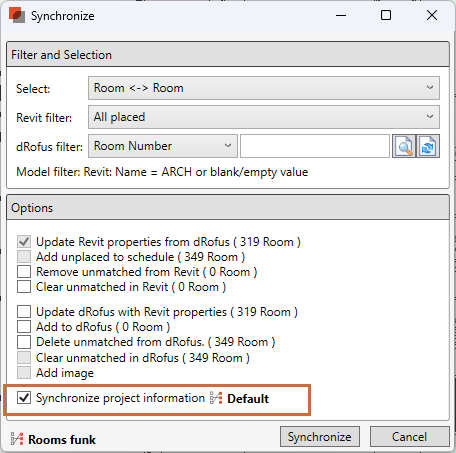The image size is (456, 453).
Task: Check Update dRofus with Revit properties
Action: [x=24, y=312]
